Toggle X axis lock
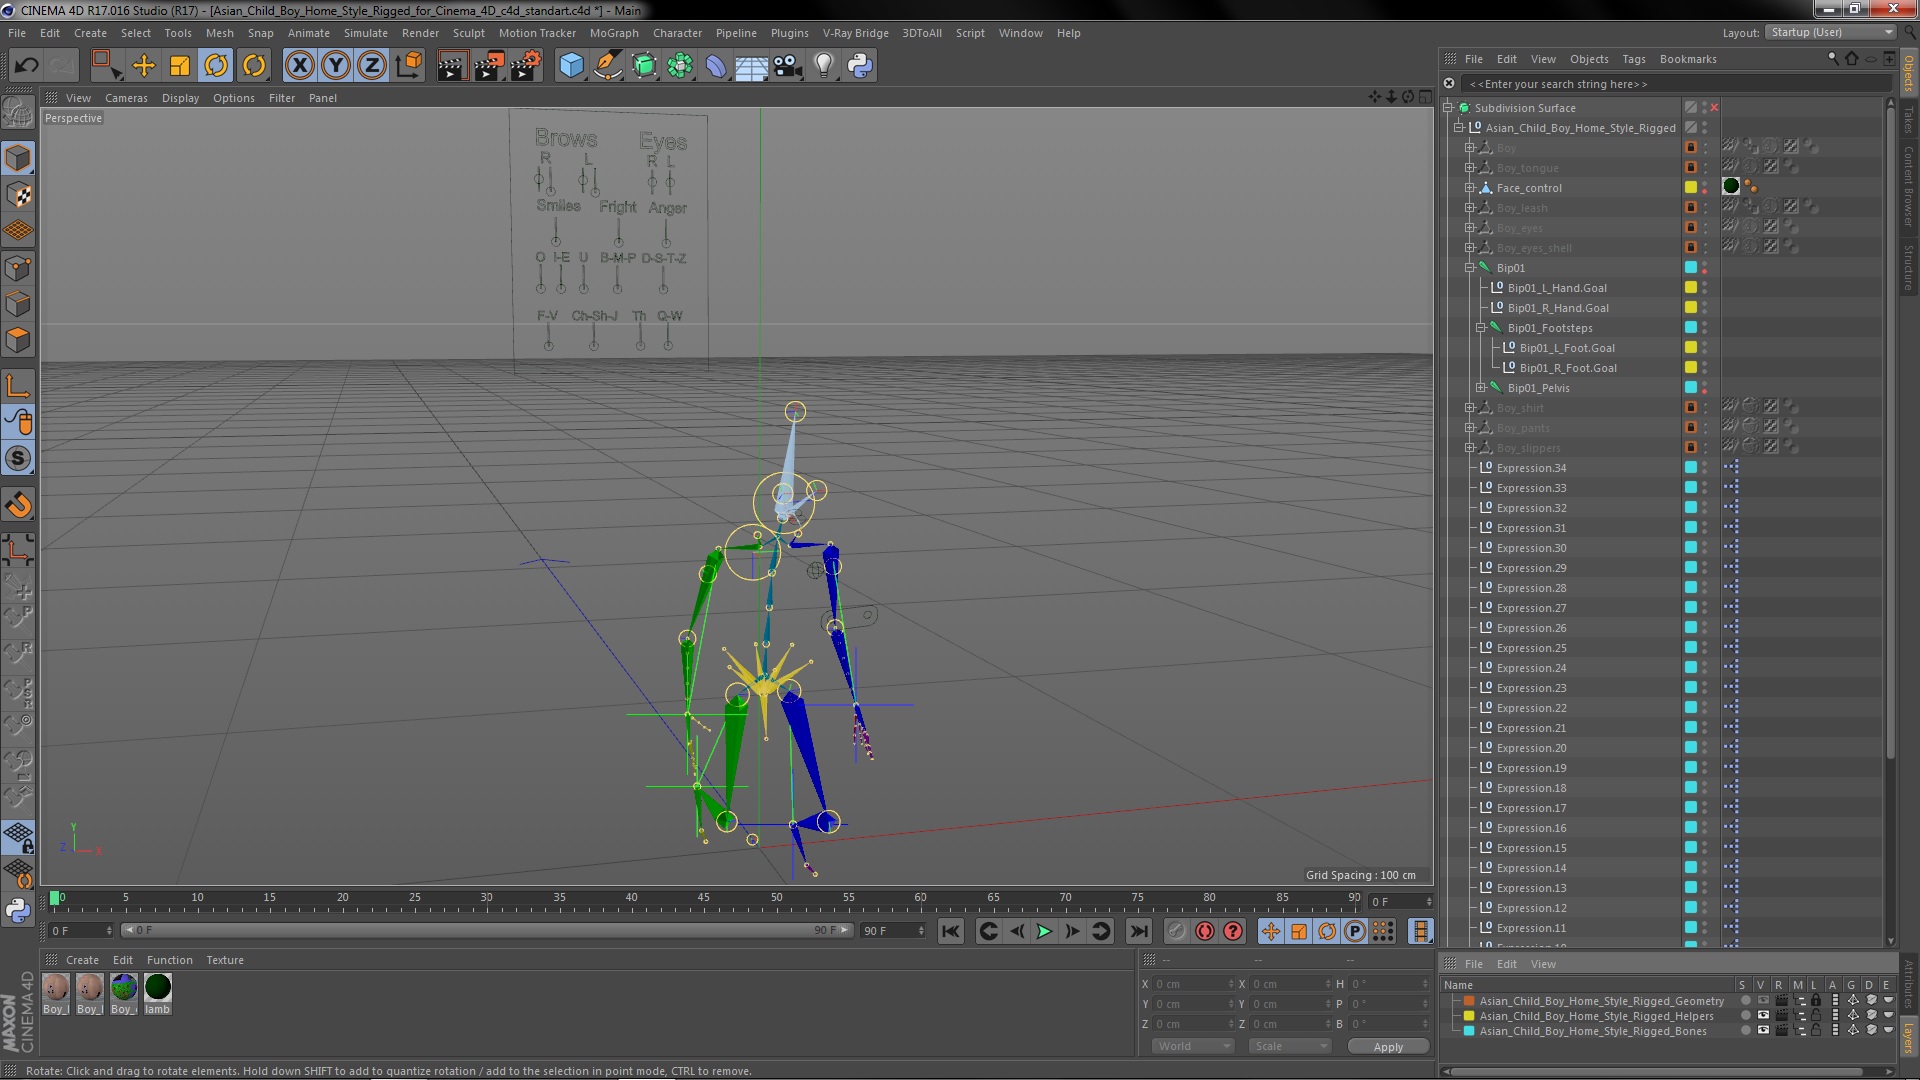1920x1080 pixels. click(x=299, y=66)
